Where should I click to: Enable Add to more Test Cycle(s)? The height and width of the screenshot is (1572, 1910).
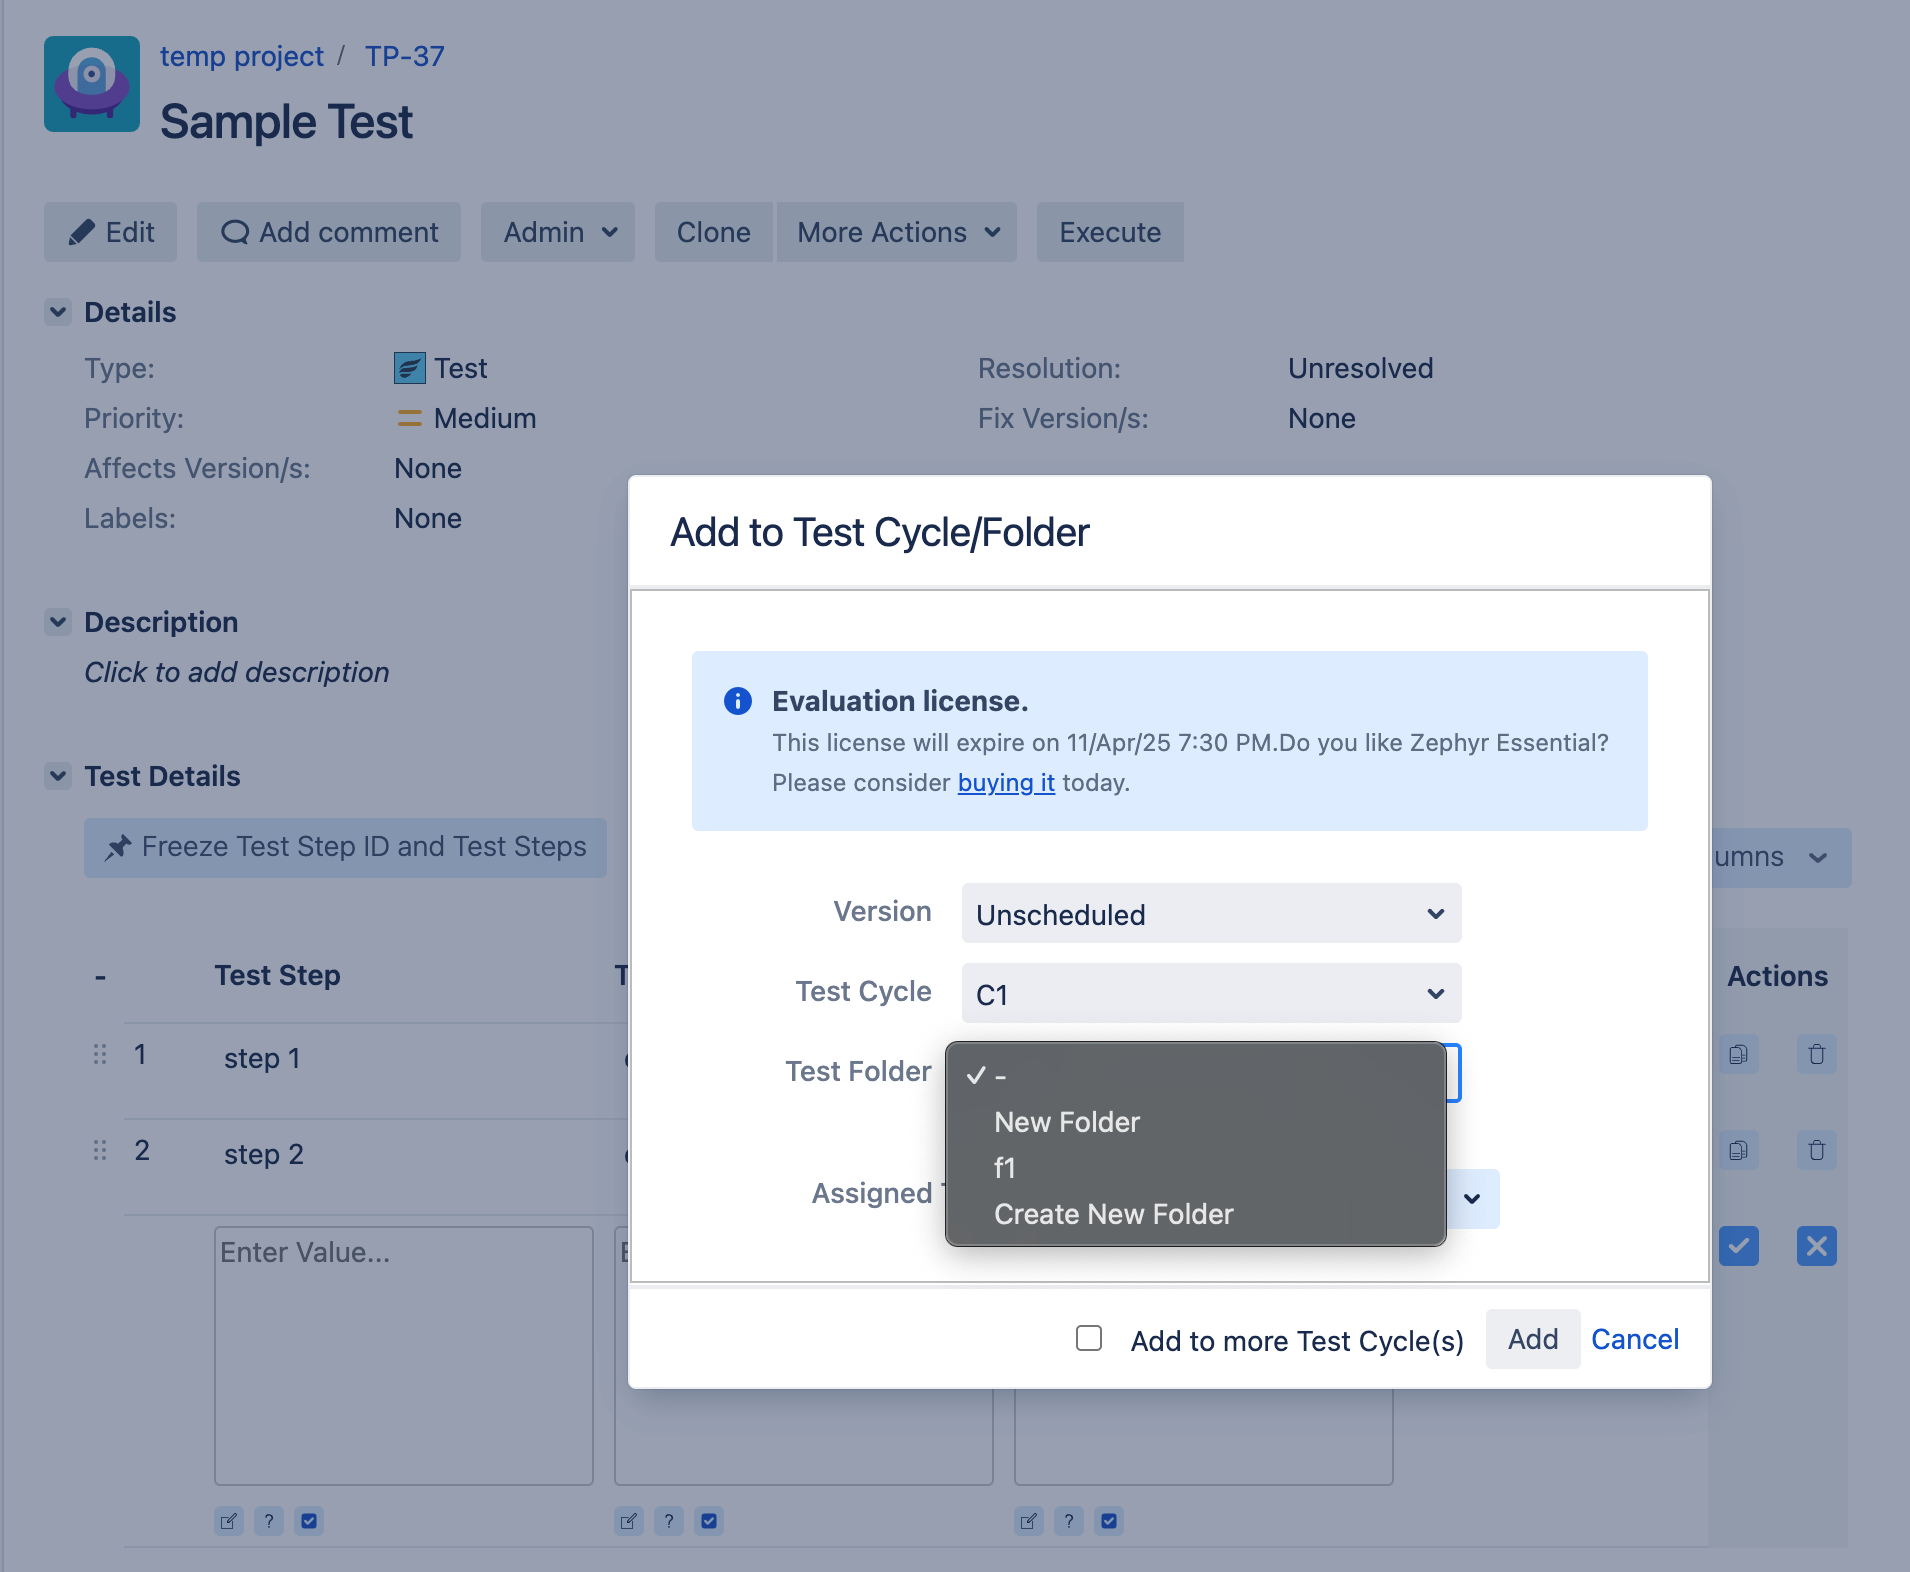pos(1088,1340)
